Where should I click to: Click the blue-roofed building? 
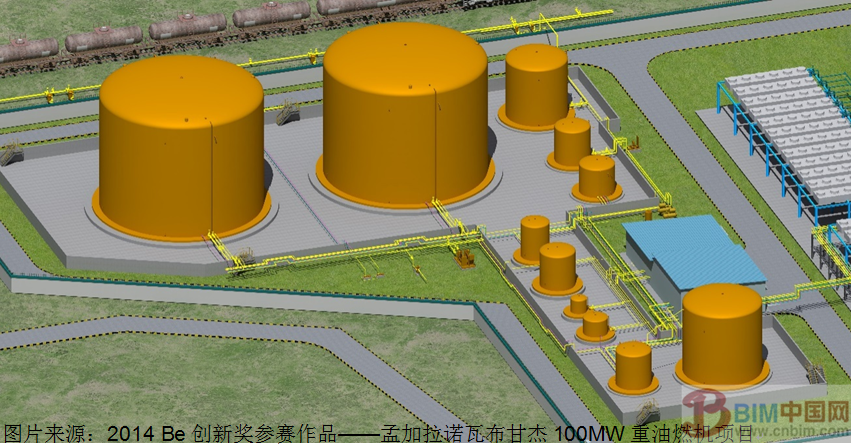[692, 253]
